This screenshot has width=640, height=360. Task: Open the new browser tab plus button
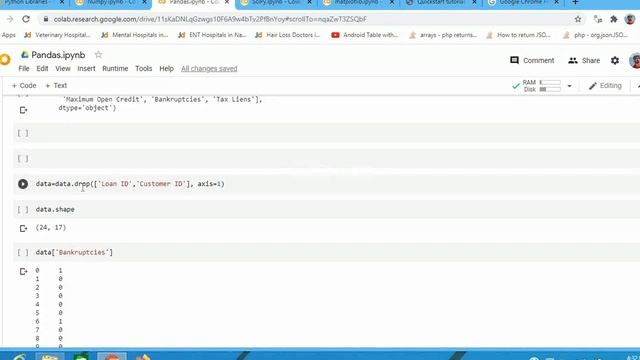(x=575, y=2)
